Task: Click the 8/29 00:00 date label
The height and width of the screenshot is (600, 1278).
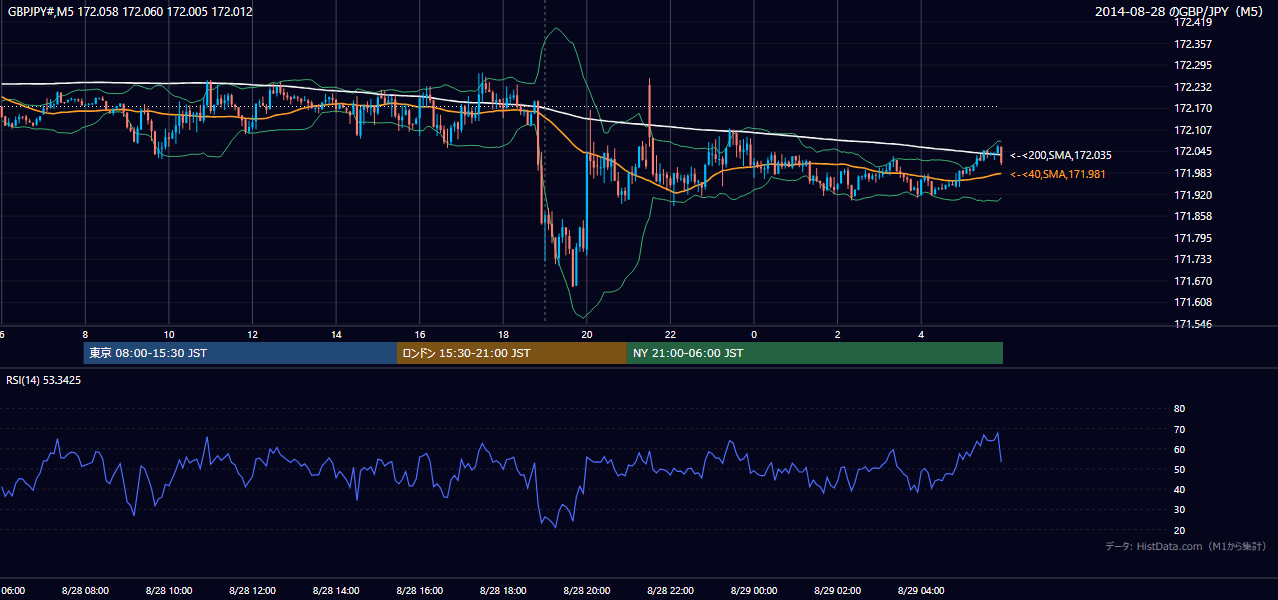Action: (x=754, y=590)
